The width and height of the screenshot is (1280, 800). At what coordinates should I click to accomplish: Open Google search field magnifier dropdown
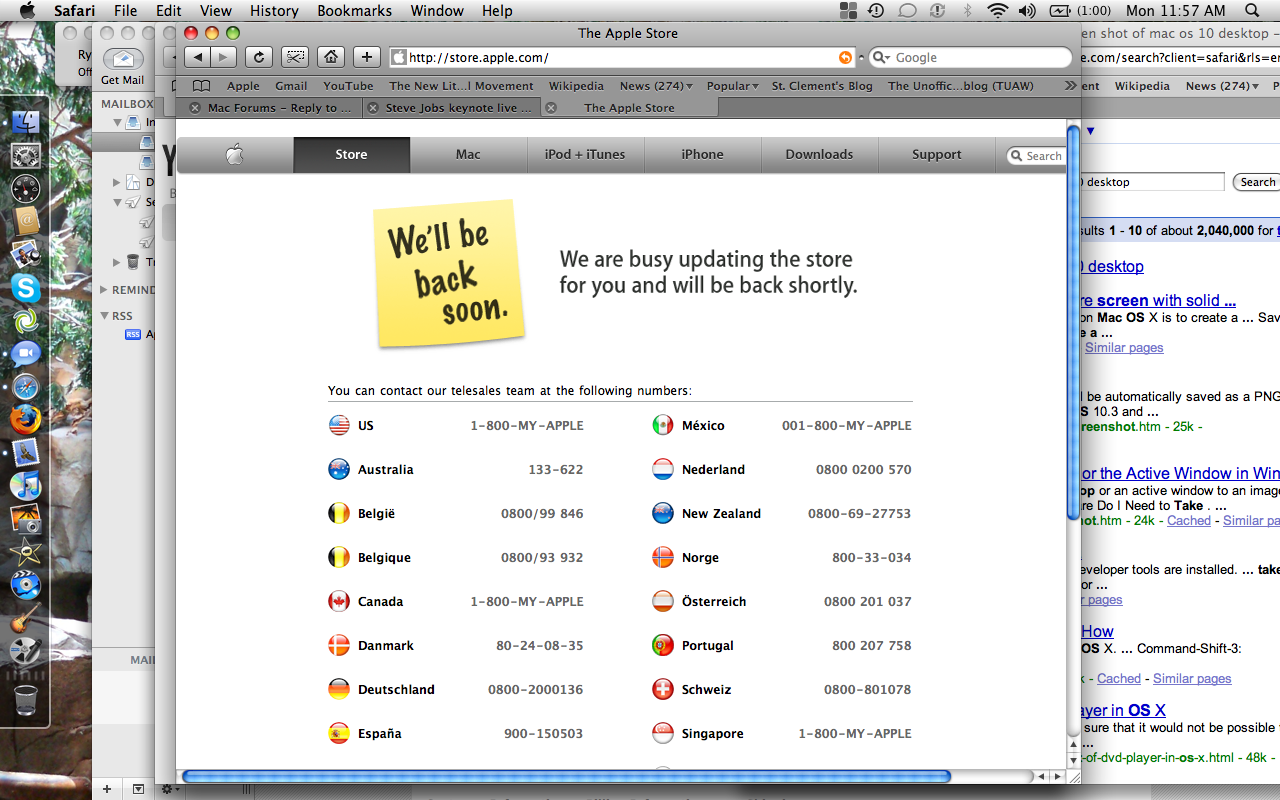coord(882,58)
